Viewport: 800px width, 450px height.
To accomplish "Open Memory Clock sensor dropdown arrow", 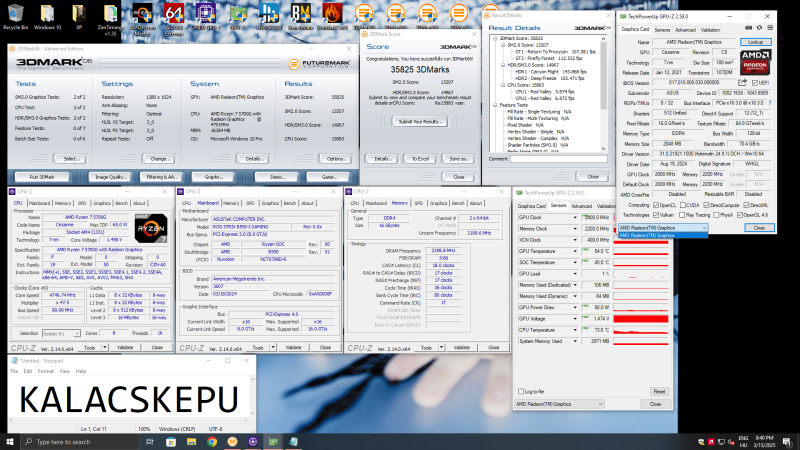I will click(574, 229).
